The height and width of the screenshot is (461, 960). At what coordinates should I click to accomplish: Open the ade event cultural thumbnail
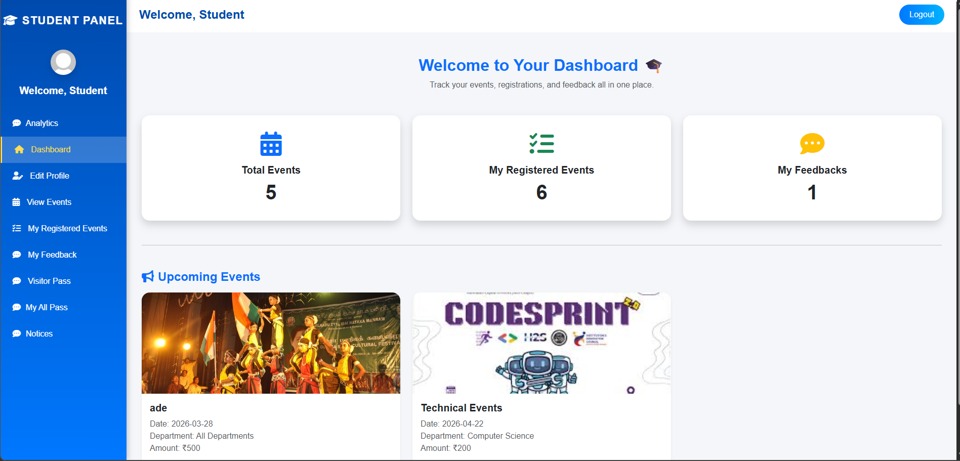pos(271,343)
